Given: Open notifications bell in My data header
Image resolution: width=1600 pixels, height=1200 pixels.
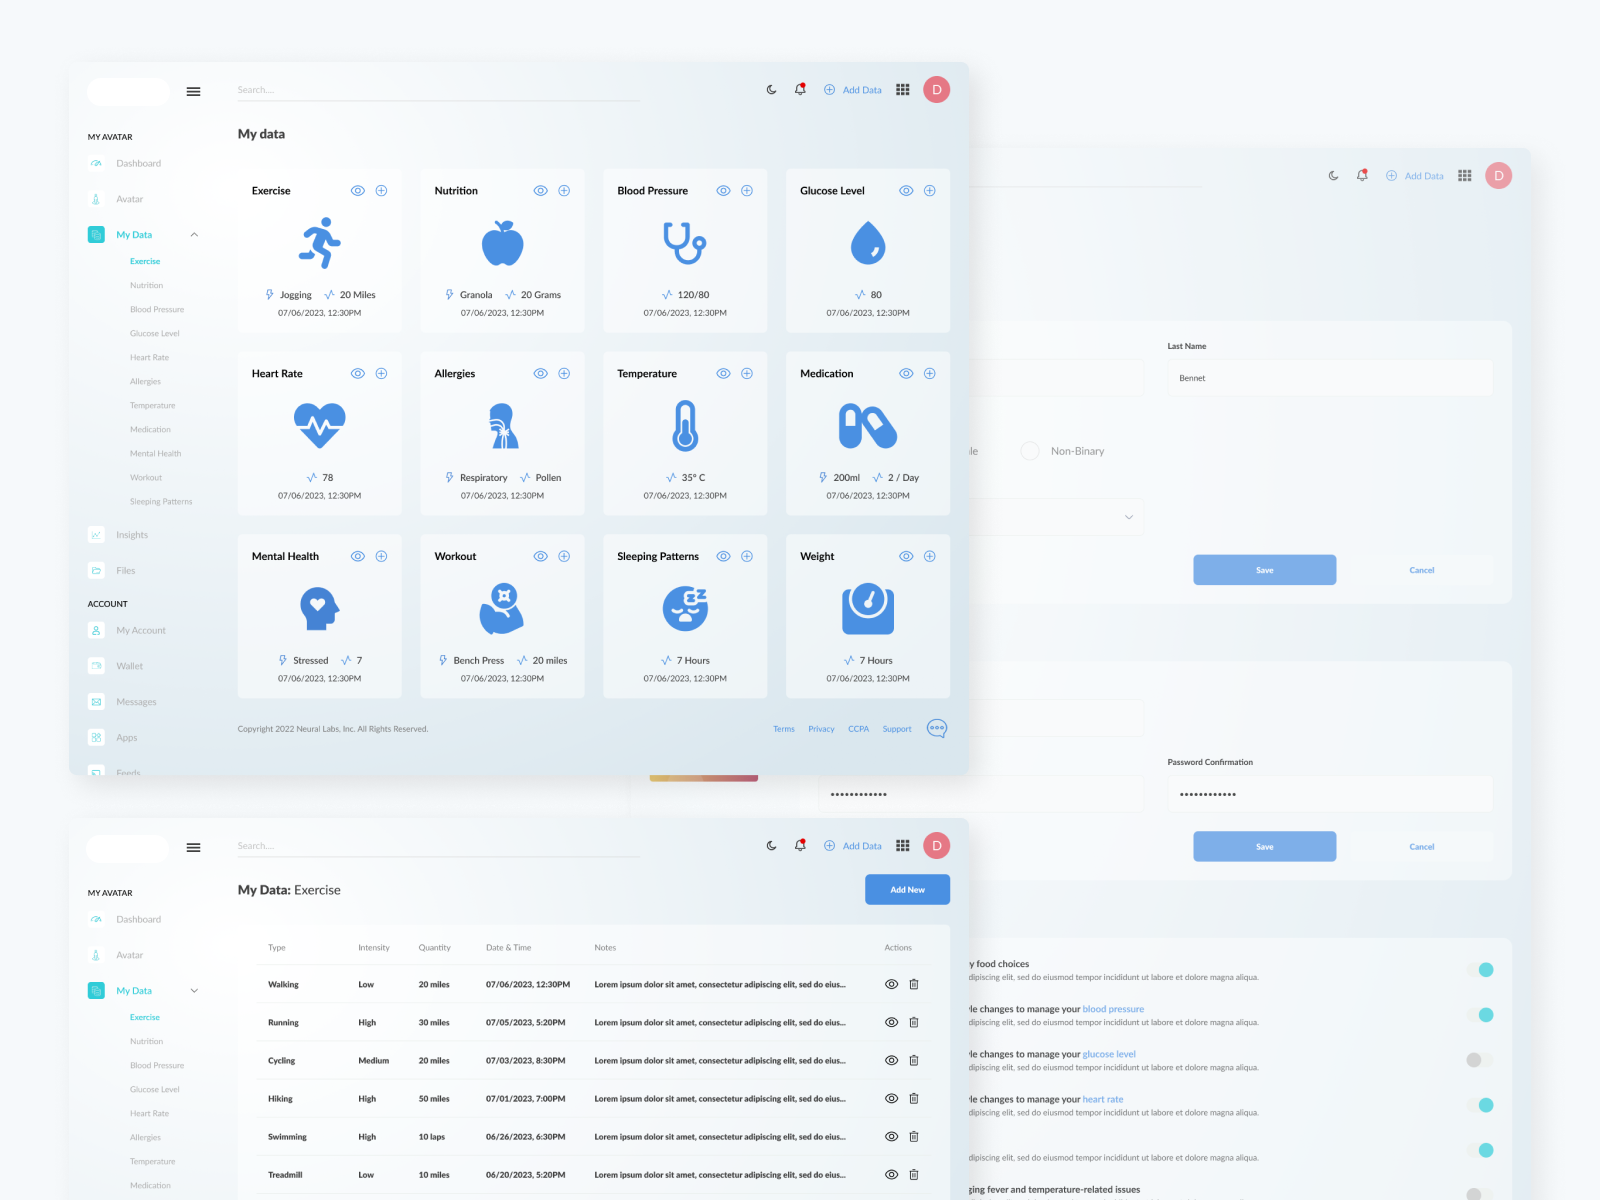Looking at the screenshot, I should tap(800, 90).
